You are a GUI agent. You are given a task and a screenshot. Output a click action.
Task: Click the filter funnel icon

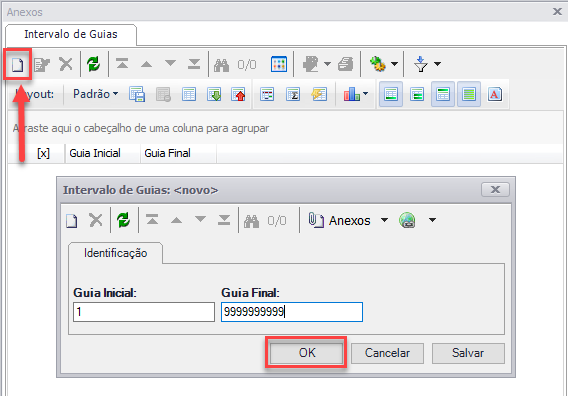pyautogui.click(x=421, y=64)
